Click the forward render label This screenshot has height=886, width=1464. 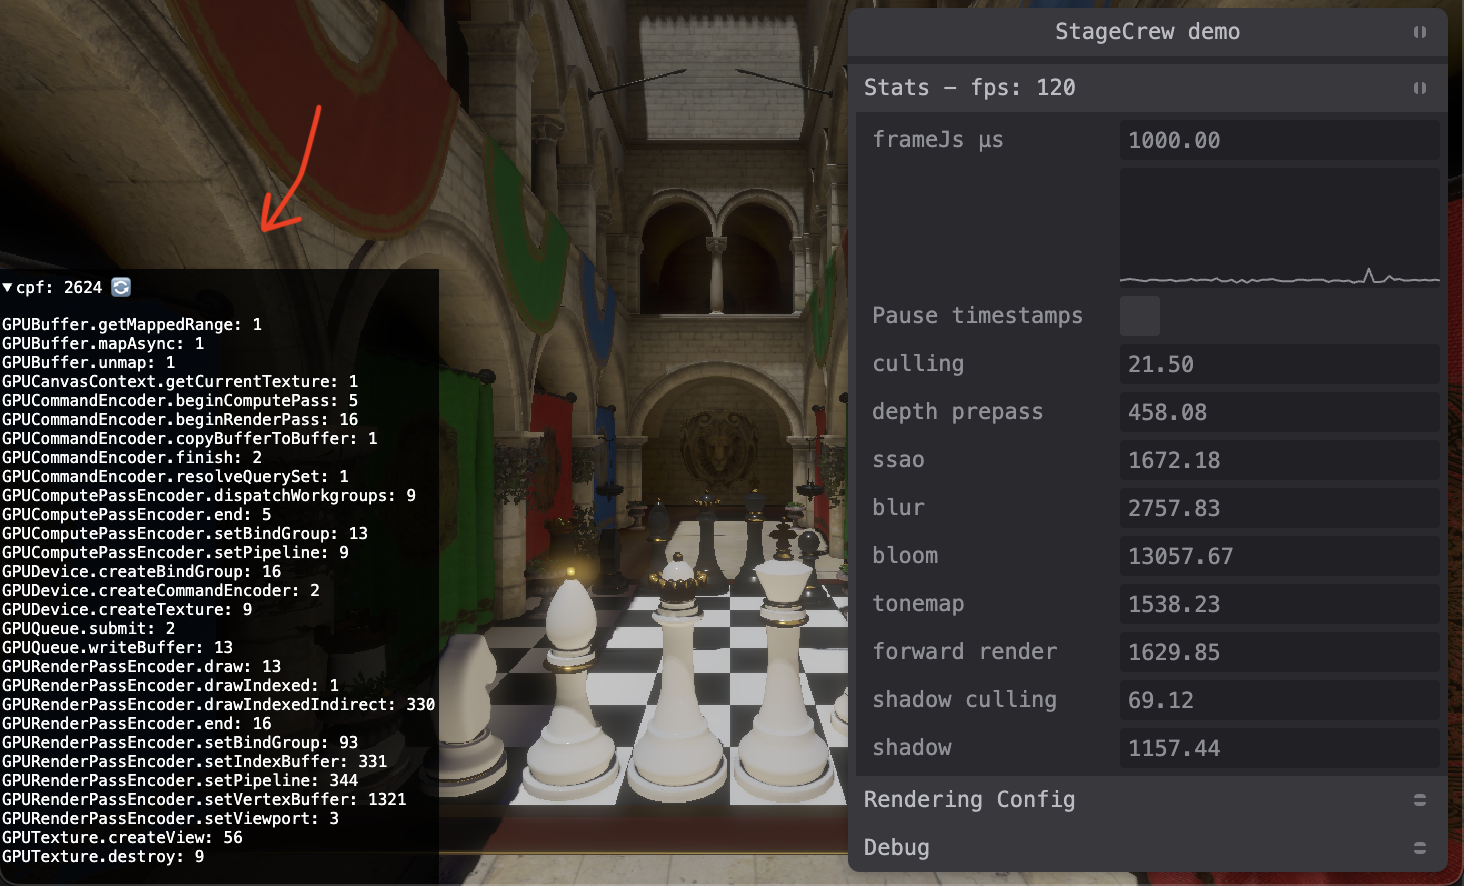pos(964,652)
